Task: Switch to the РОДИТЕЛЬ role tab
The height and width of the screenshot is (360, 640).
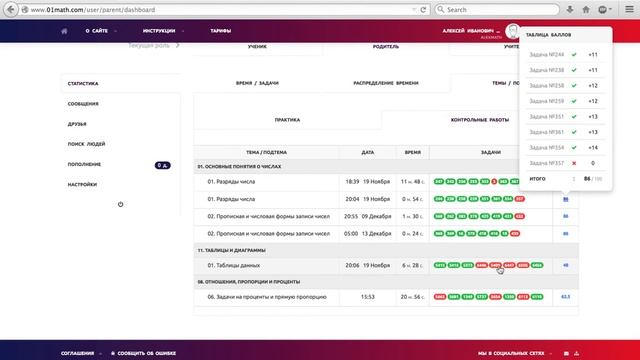Action: [x=386, y=47]
